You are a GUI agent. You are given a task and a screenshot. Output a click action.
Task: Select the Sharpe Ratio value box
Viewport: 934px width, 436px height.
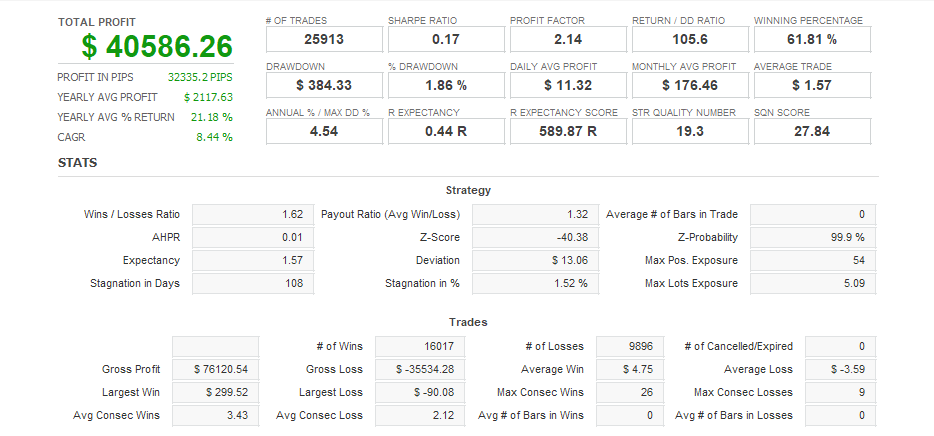446,39
